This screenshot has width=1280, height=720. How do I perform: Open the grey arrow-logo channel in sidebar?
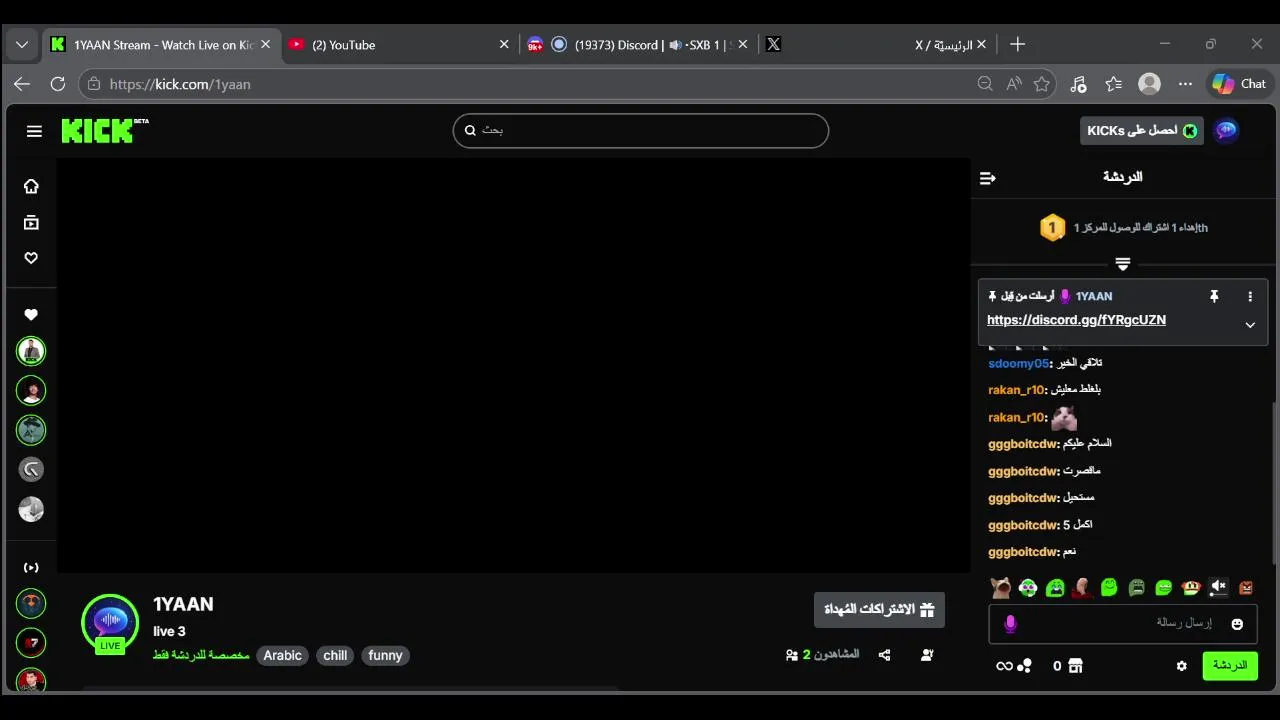pos(31,469)
